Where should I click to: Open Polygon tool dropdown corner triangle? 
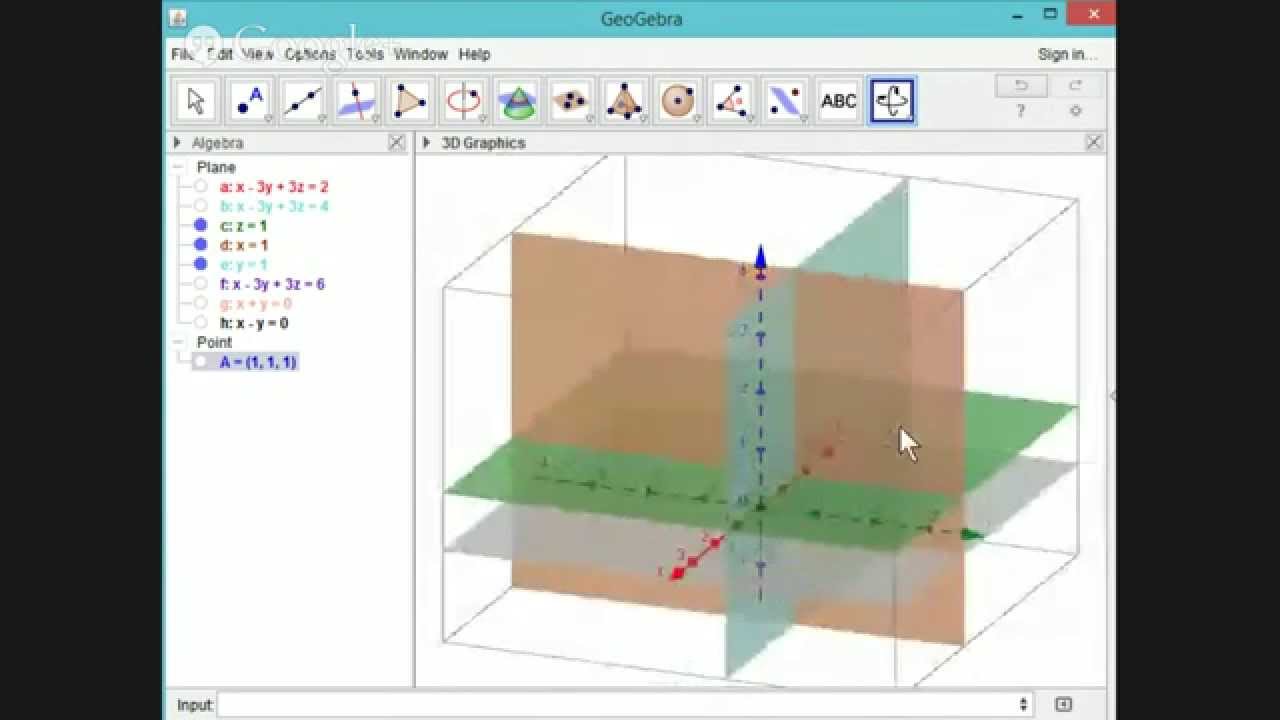click(430, 119)
